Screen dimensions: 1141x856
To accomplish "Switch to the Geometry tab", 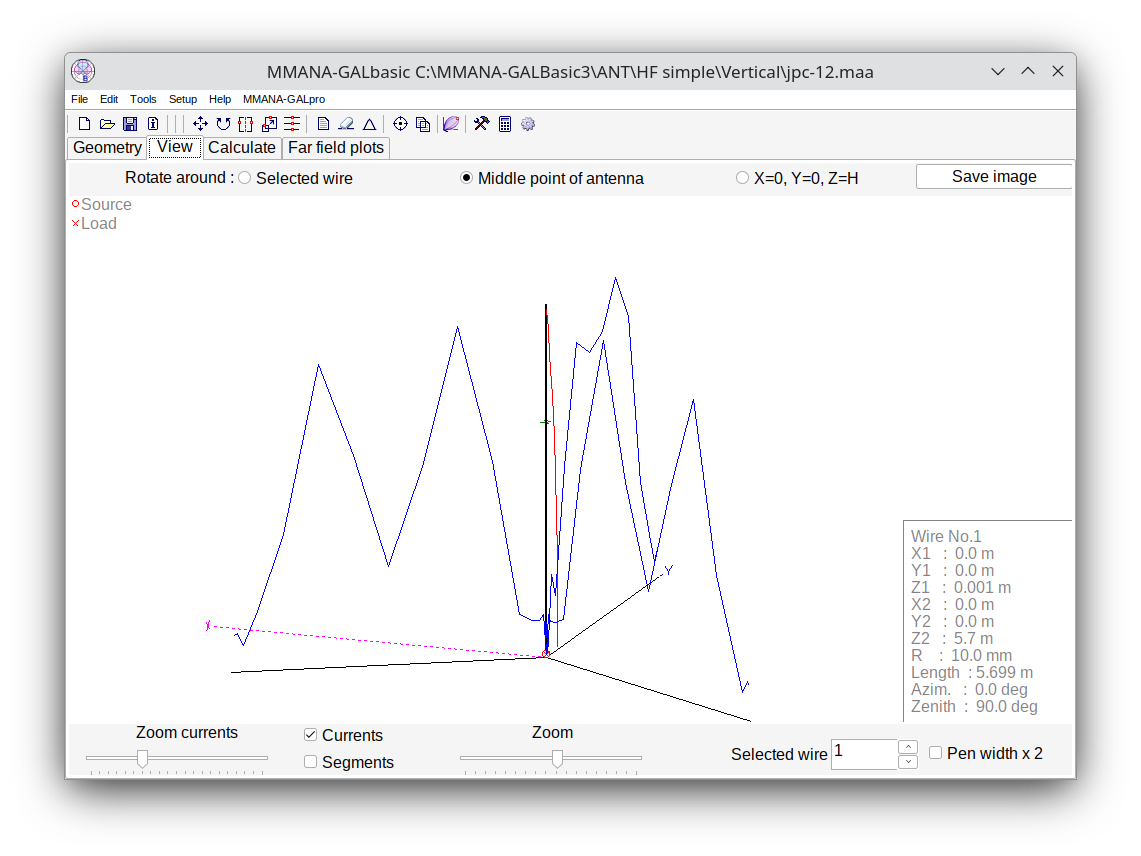I will [107, 148].
